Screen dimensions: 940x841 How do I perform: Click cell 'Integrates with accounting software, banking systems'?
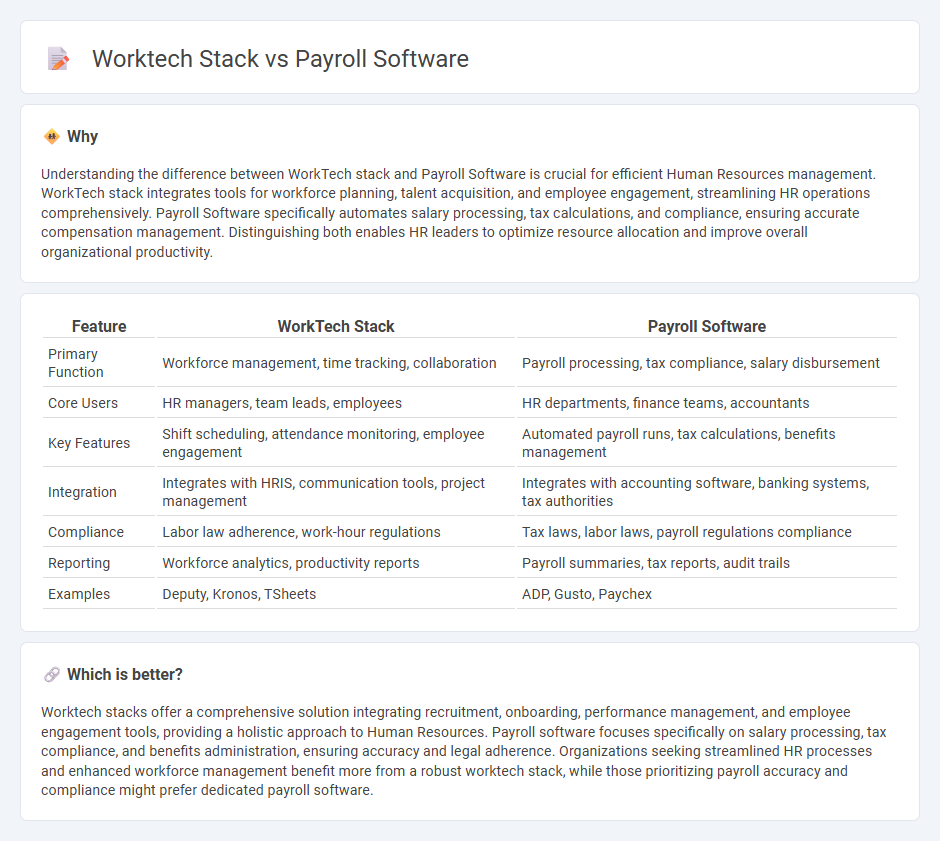click(x=707, y=492)
